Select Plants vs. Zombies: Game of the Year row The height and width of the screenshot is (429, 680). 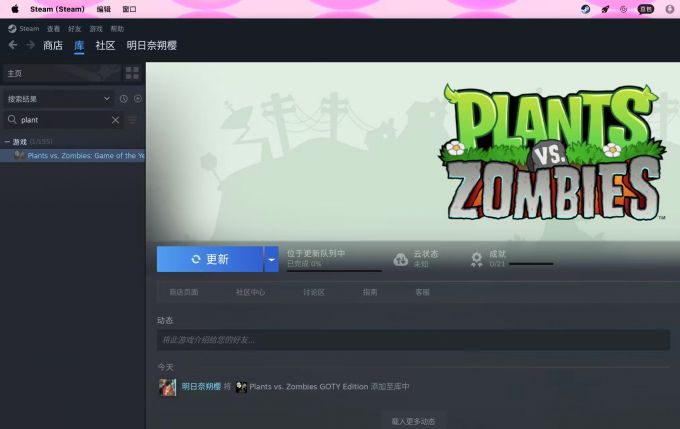(73, 155)
